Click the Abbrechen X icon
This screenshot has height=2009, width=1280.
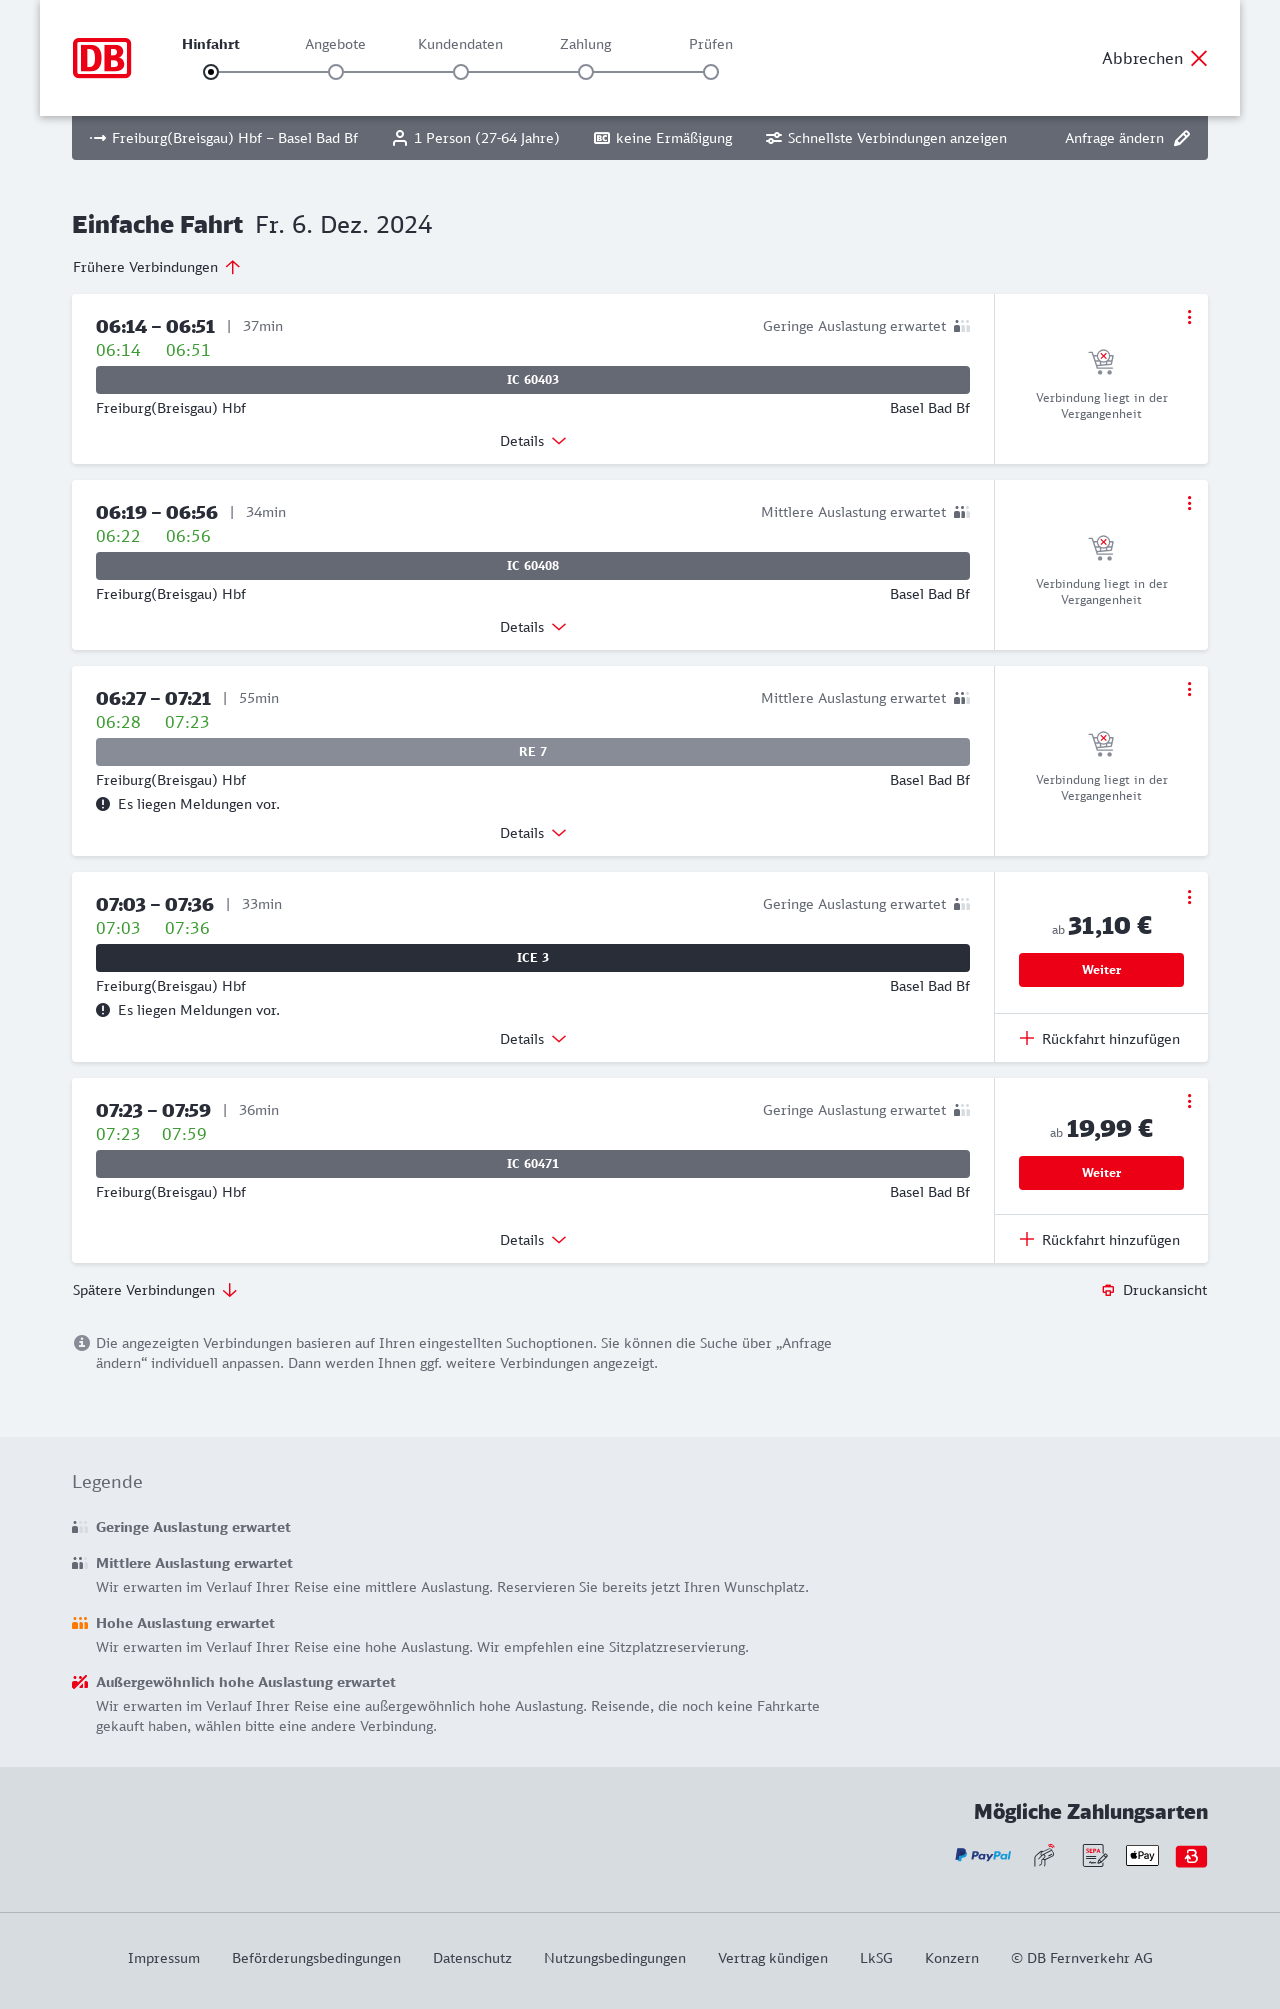[x=1199, y=58]
